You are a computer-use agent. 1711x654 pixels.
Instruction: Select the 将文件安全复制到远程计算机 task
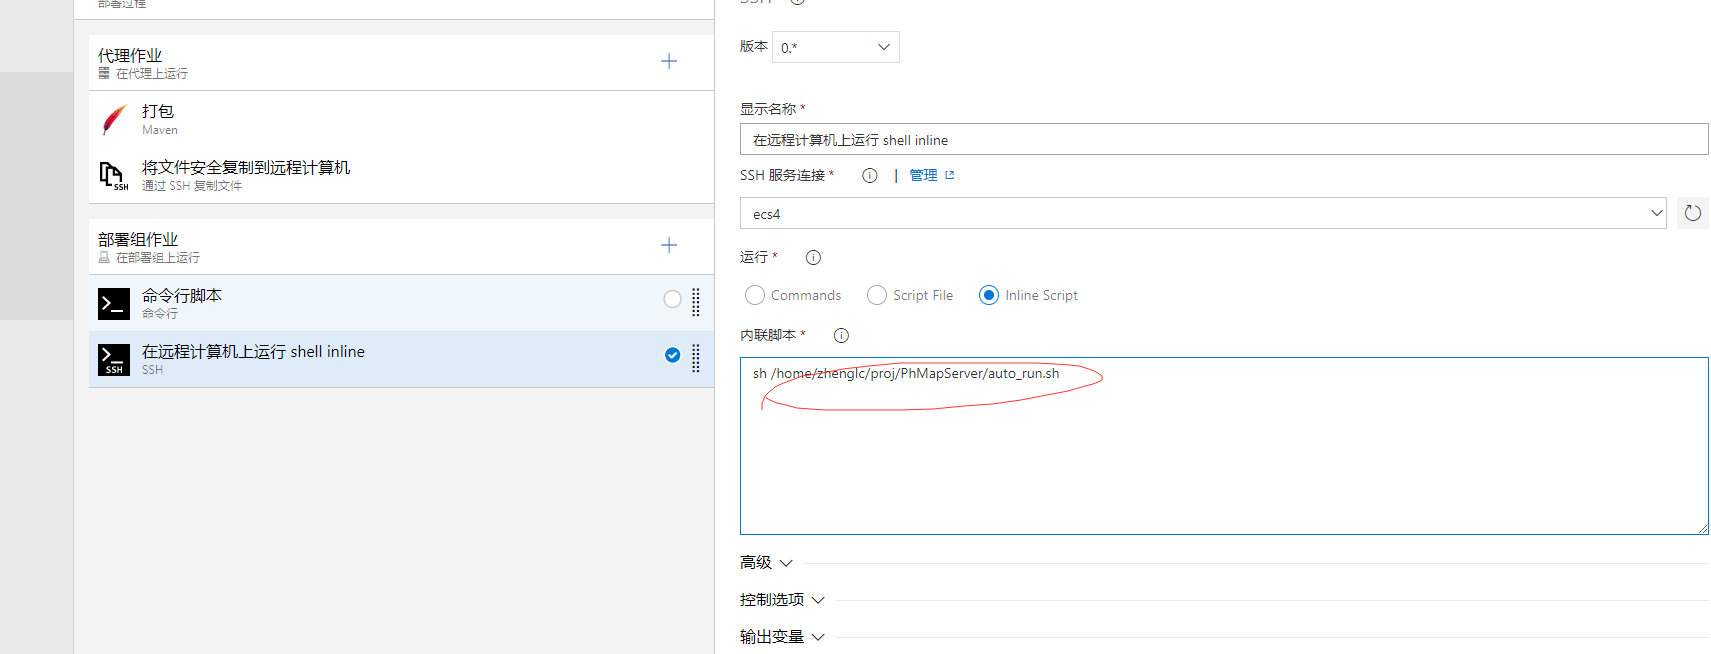246,168
